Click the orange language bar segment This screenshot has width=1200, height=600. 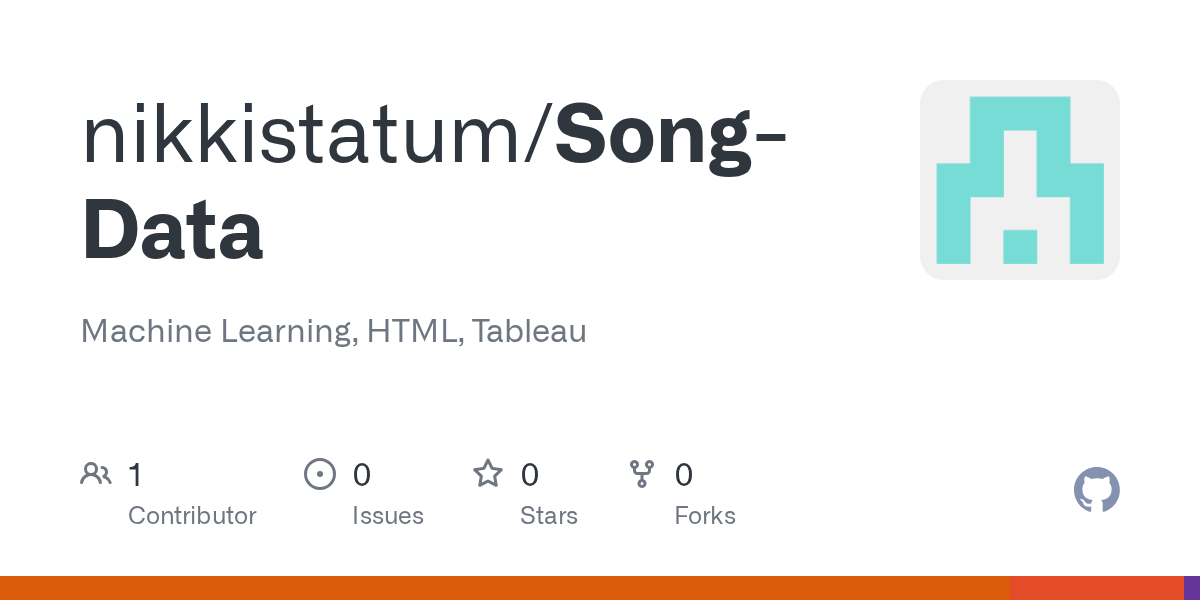(x=505, y=588)
